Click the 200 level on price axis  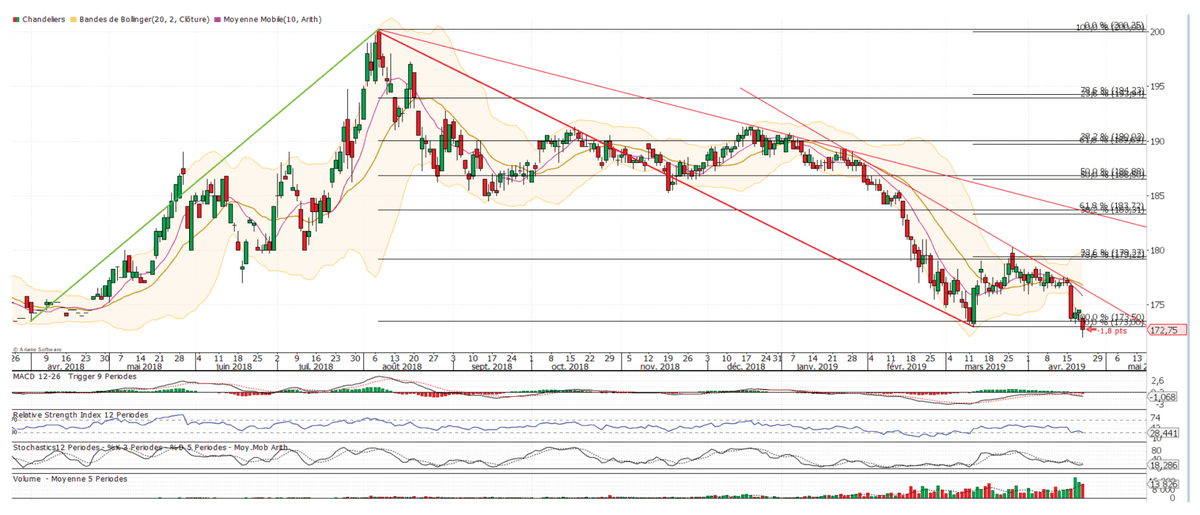(x=1158, y=32)
